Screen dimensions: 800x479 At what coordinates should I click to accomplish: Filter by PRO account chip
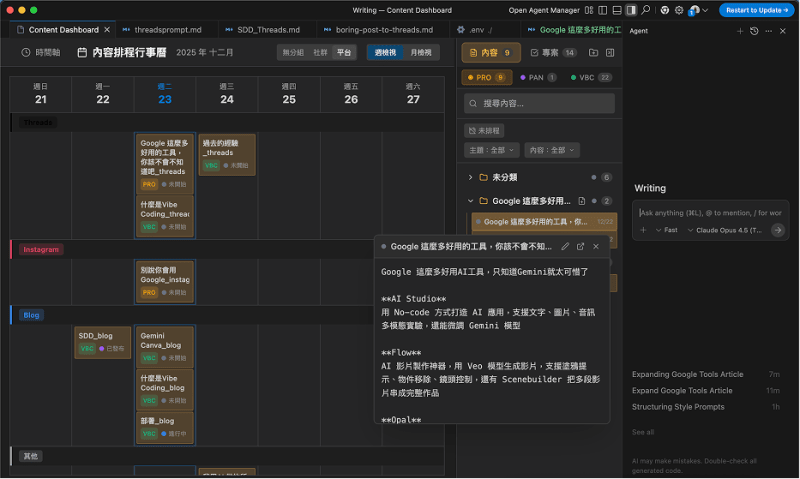pos(486,78)
